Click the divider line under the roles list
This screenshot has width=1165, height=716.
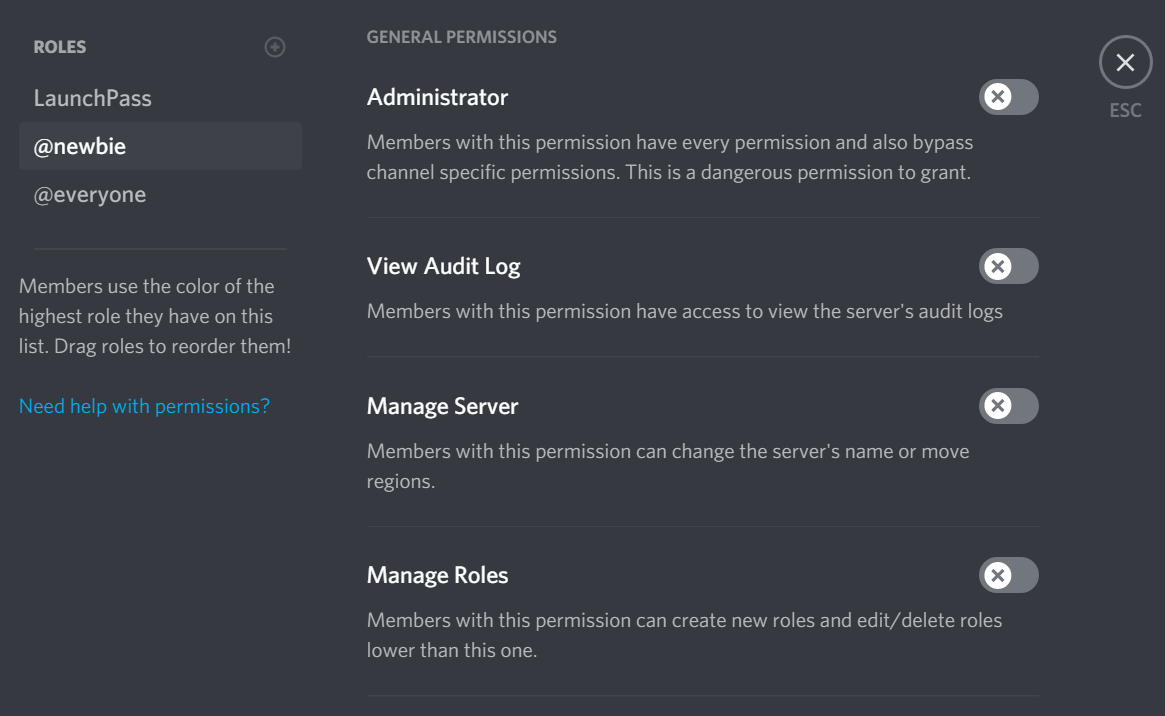160,247
